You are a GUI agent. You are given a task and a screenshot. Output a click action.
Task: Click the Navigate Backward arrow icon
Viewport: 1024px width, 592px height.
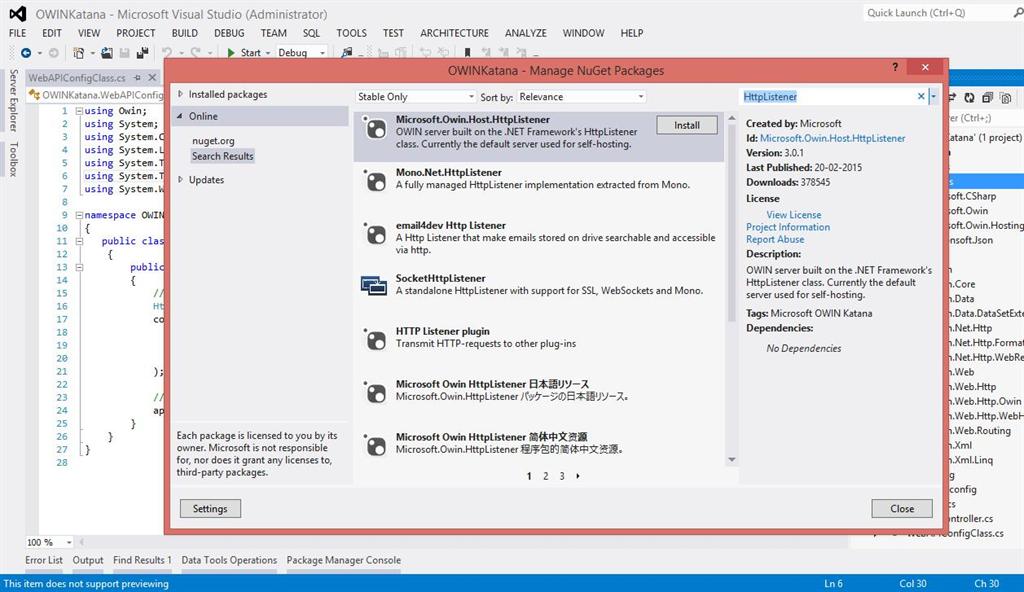[25, 53]
